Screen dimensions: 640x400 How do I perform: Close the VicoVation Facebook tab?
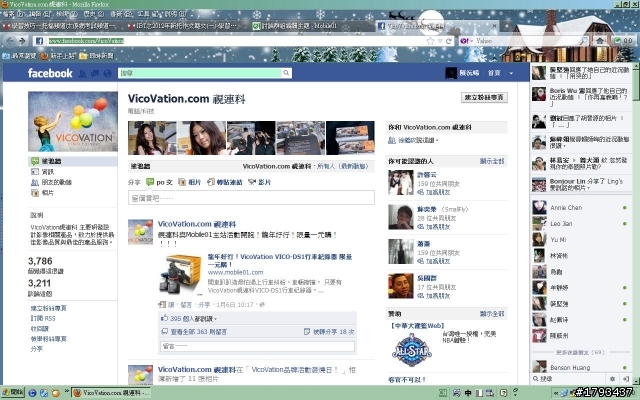click(x=494, y=26)
